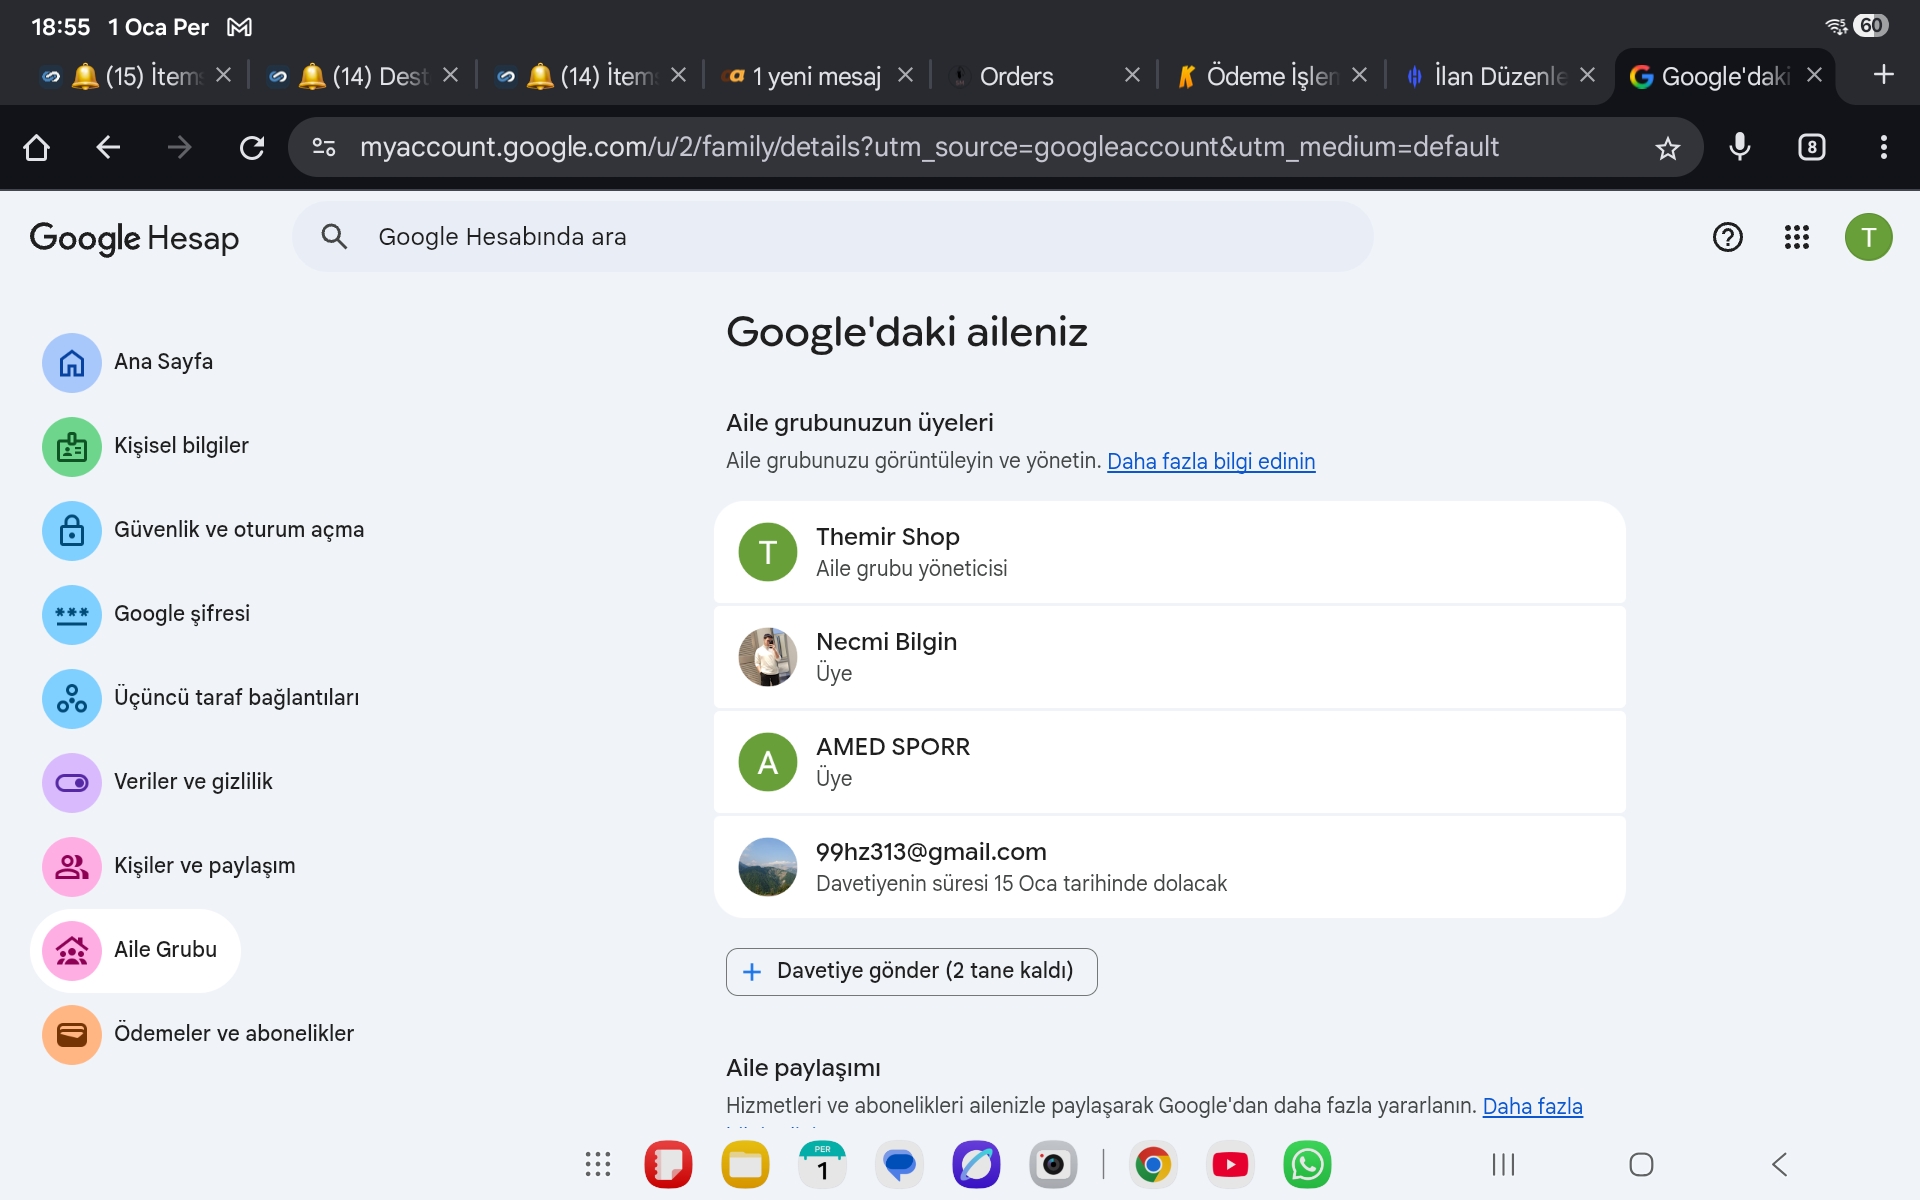The height and width of the screenshot is (1200, 1920).
Task: Go to Güvenlik ve oturum açma
Action: (x=204, y=530)
